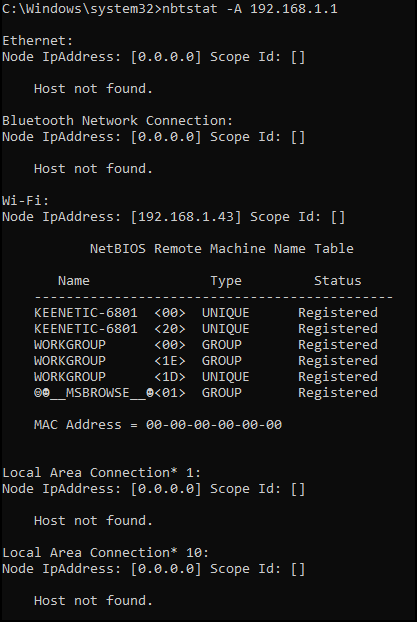This screenshot has width=417, height=622.
Task: Click the WORKGROUP <1D> UNIQUE row
Action: pos(206,376)
